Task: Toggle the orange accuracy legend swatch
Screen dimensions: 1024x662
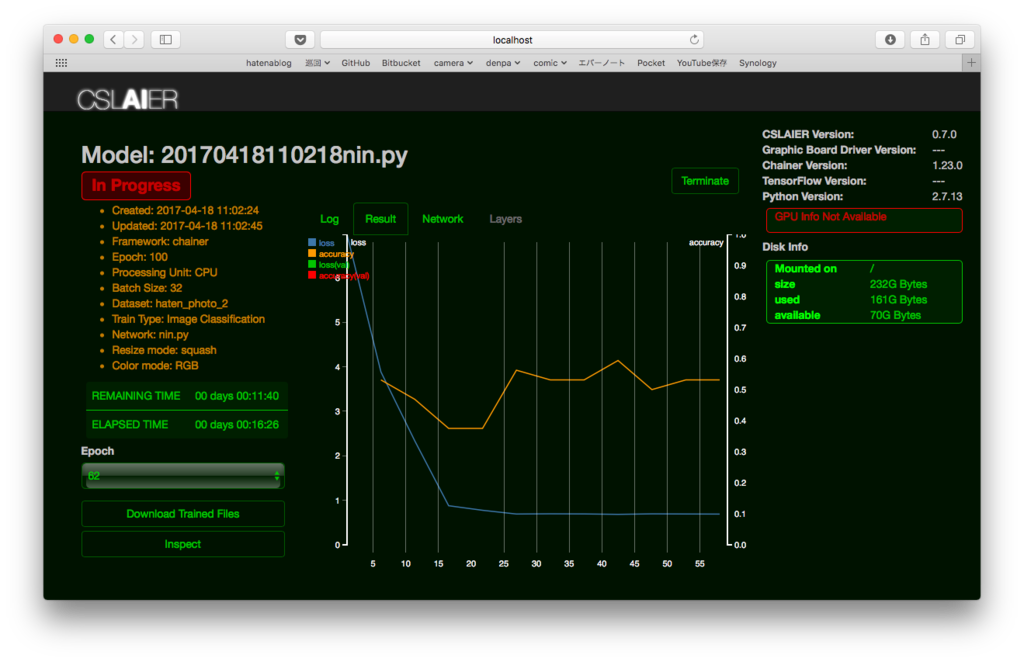Action: click(x=312, y=253)
